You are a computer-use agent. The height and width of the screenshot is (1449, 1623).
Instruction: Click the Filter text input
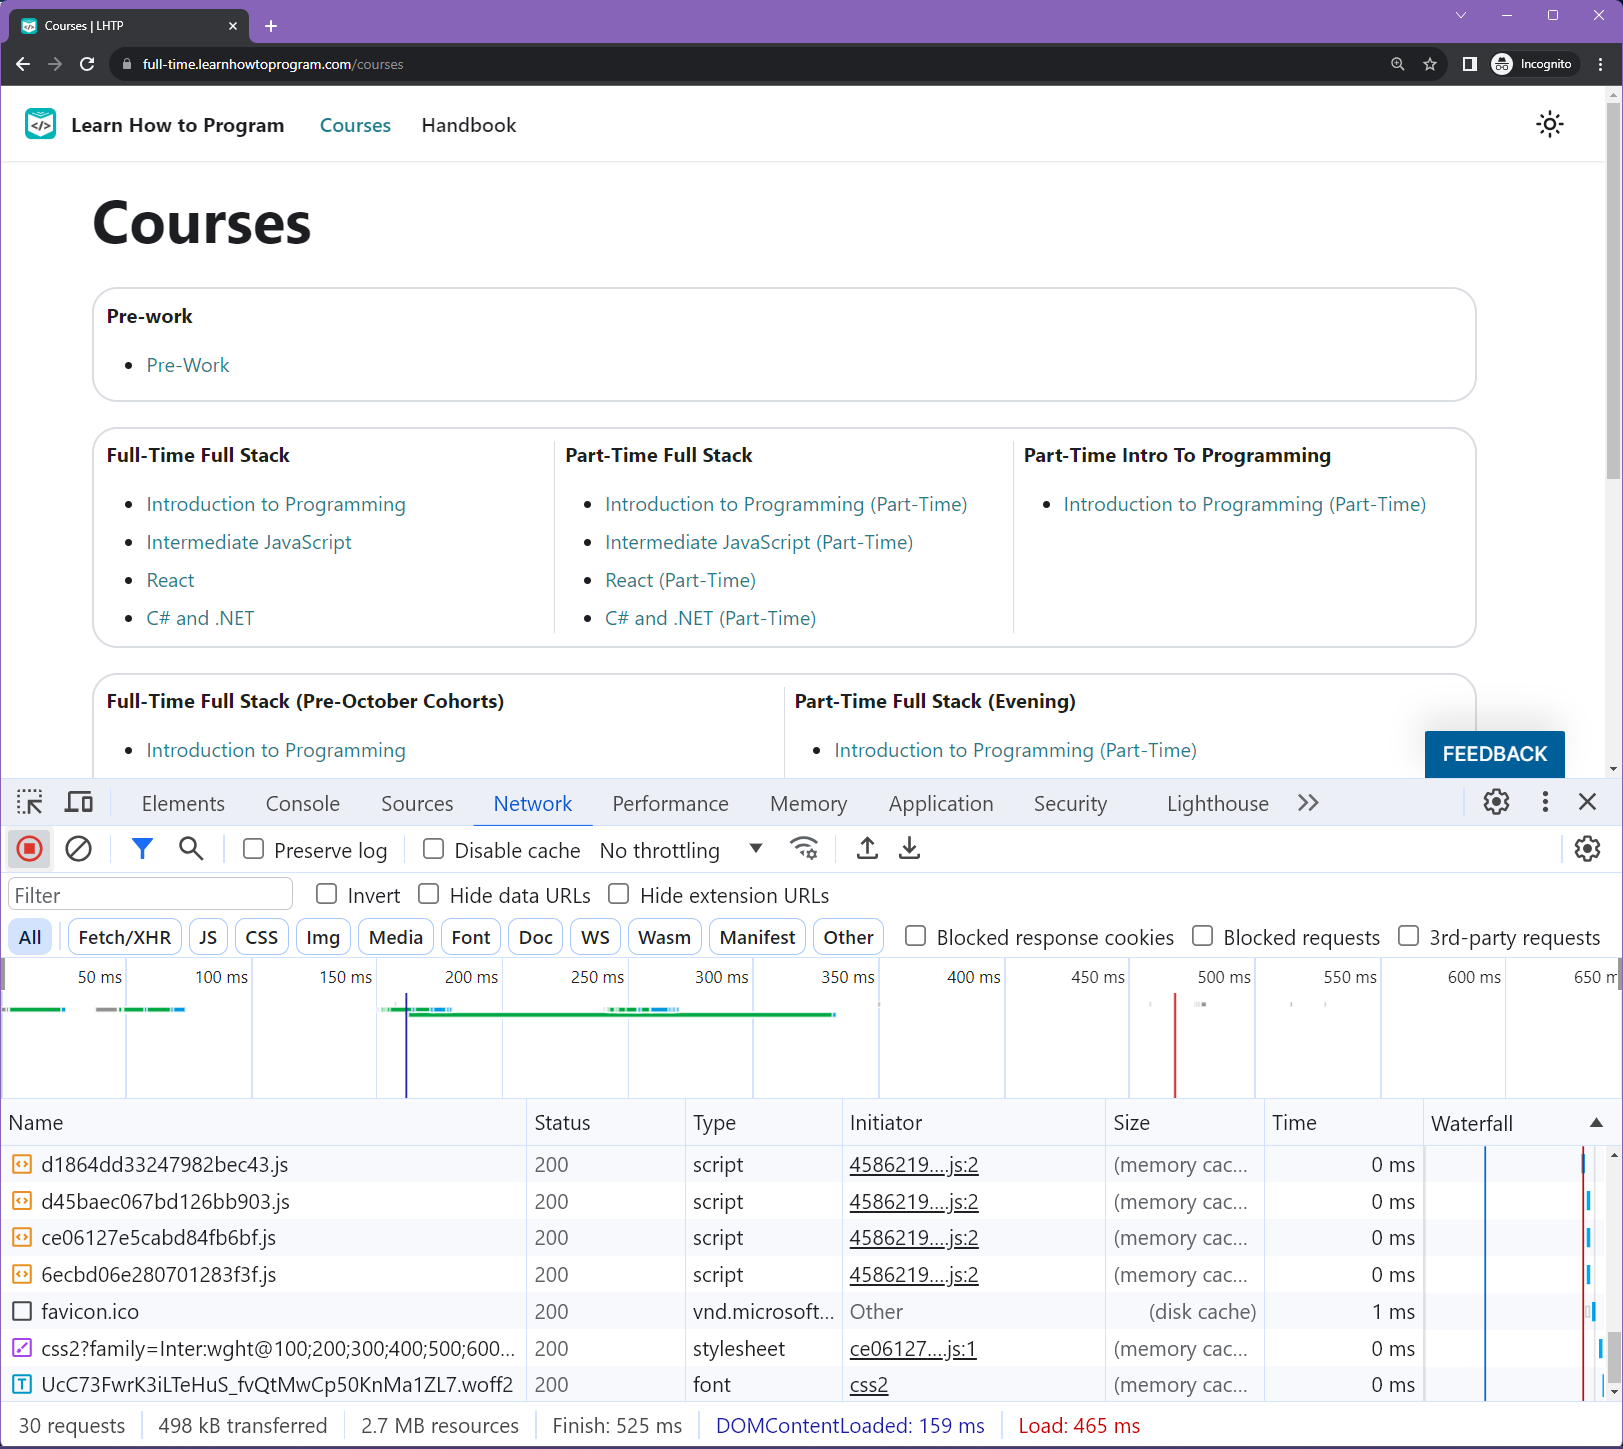tap(150, 895)
